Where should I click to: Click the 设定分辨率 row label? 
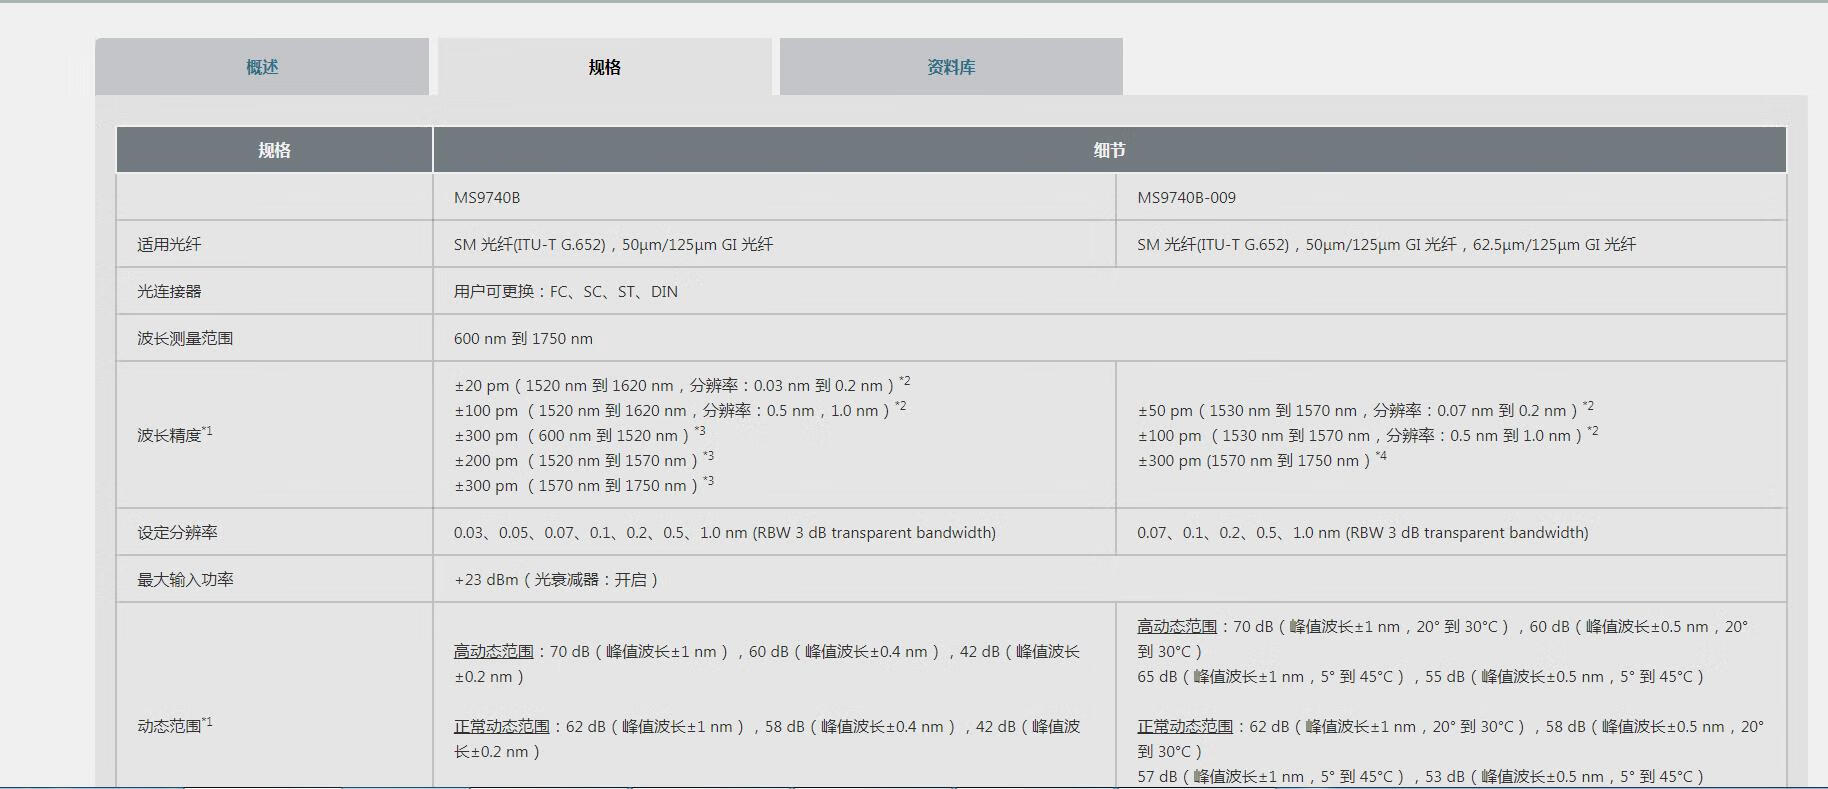tap(177, 532)
